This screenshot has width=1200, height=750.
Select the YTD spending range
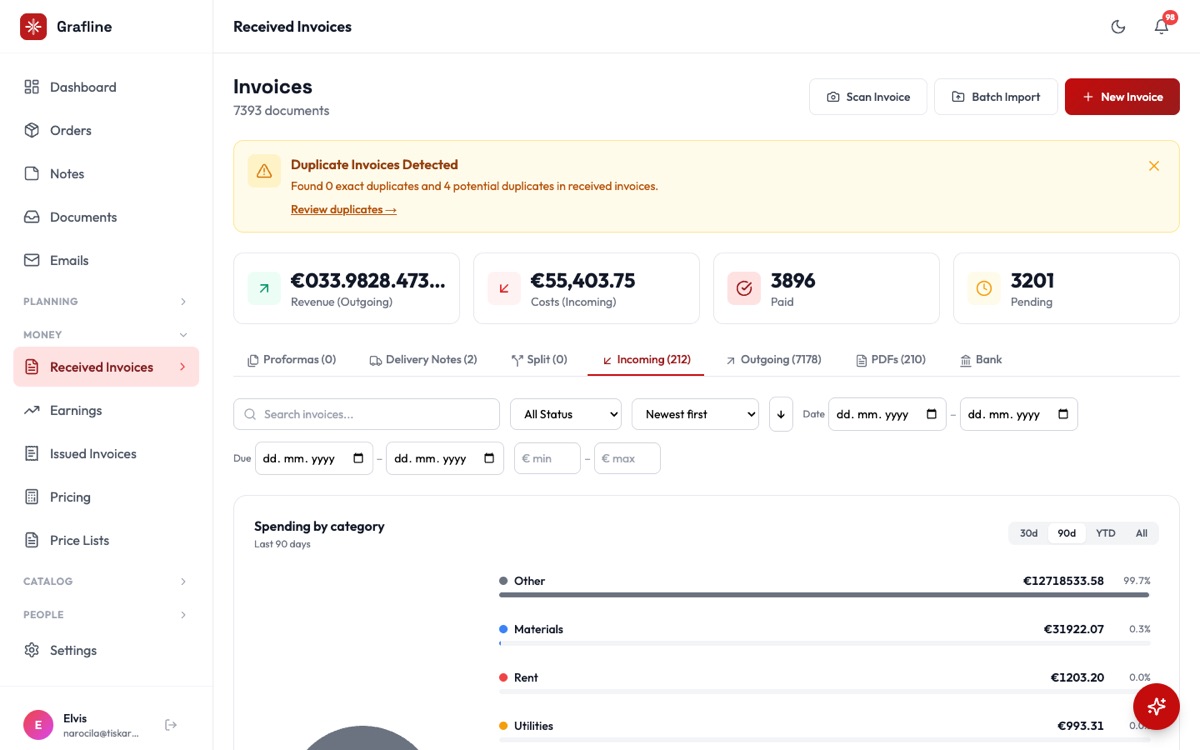click(1105, 533)
